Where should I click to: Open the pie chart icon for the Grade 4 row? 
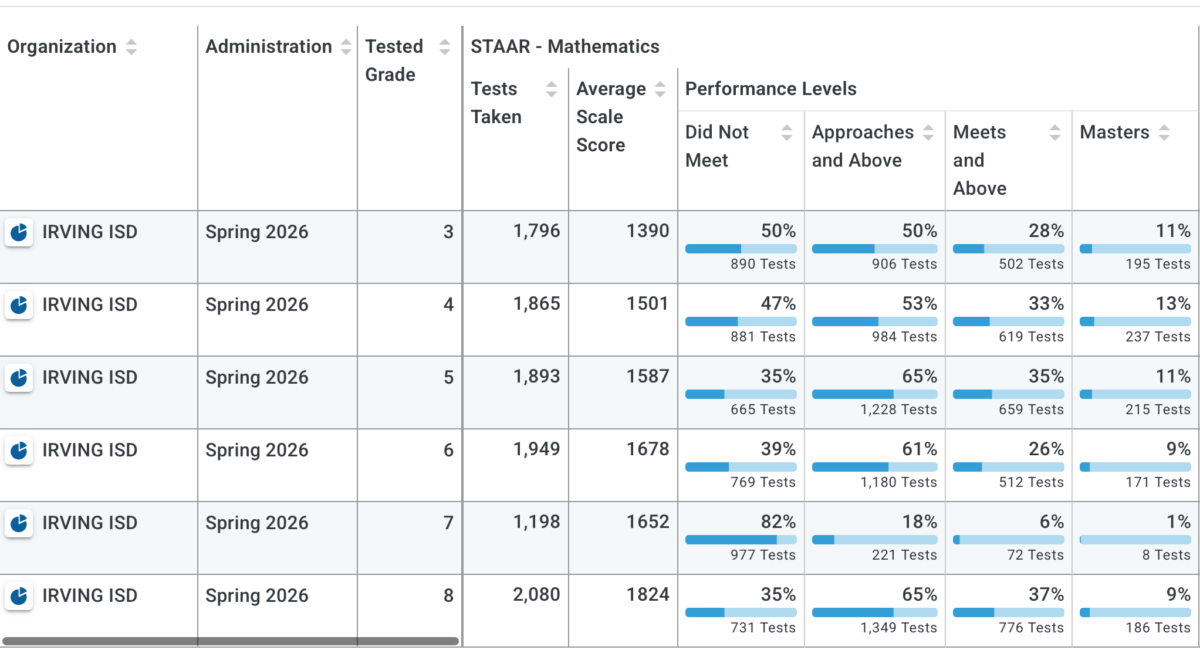18,305
